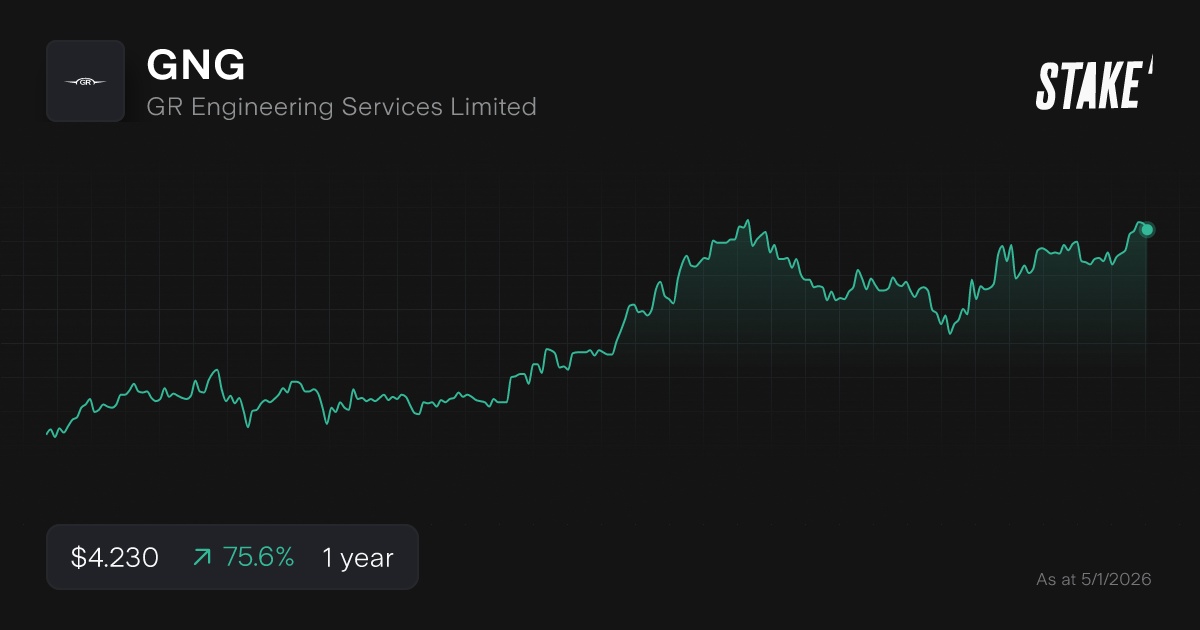The image size is (1200, 630).
Task: Click the green endpoint dot on the chart
Action: pyautogui.click(x=1144, y=229)
